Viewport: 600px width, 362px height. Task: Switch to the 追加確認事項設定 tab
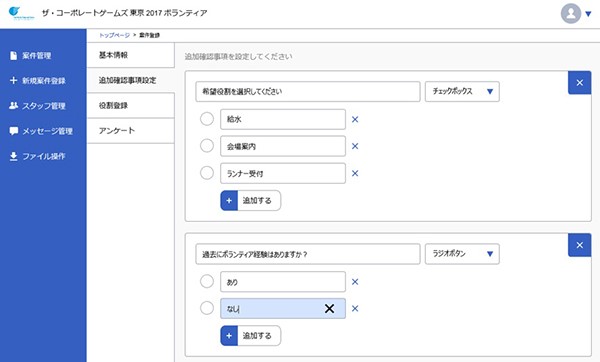(131, 80)
